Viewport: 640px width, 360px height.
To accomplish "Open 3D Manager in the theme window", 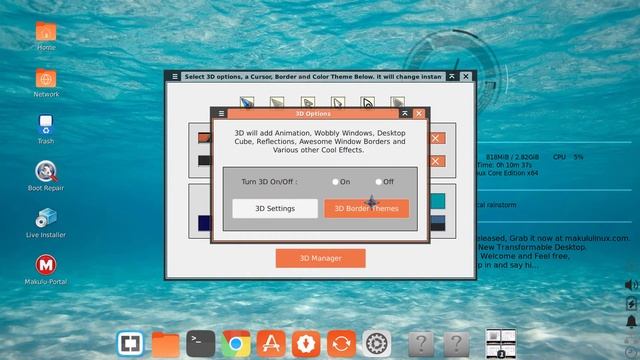I will 320,258.
